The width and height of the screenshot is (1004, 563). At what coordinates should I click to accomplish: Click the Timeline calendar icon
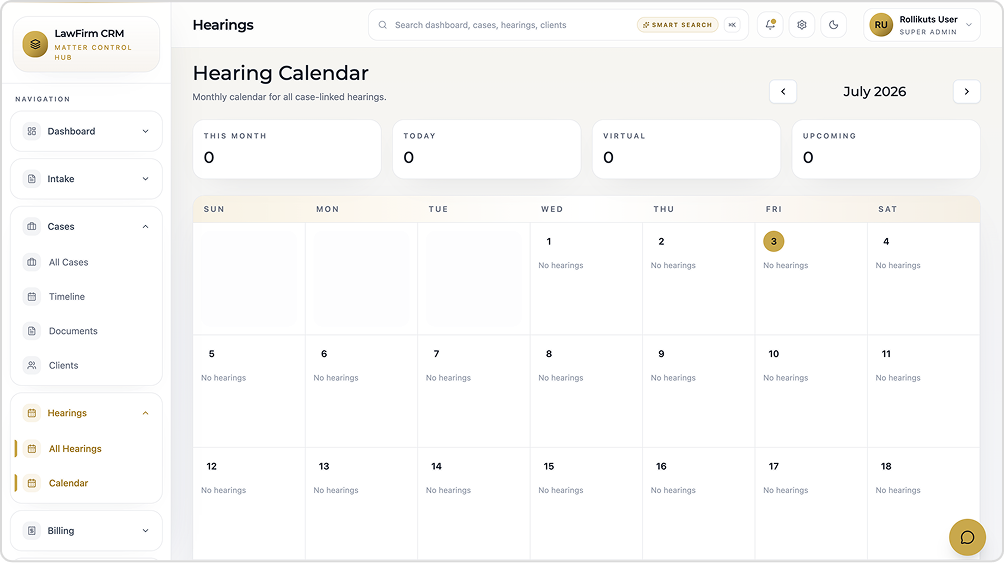tap(31, 297)
